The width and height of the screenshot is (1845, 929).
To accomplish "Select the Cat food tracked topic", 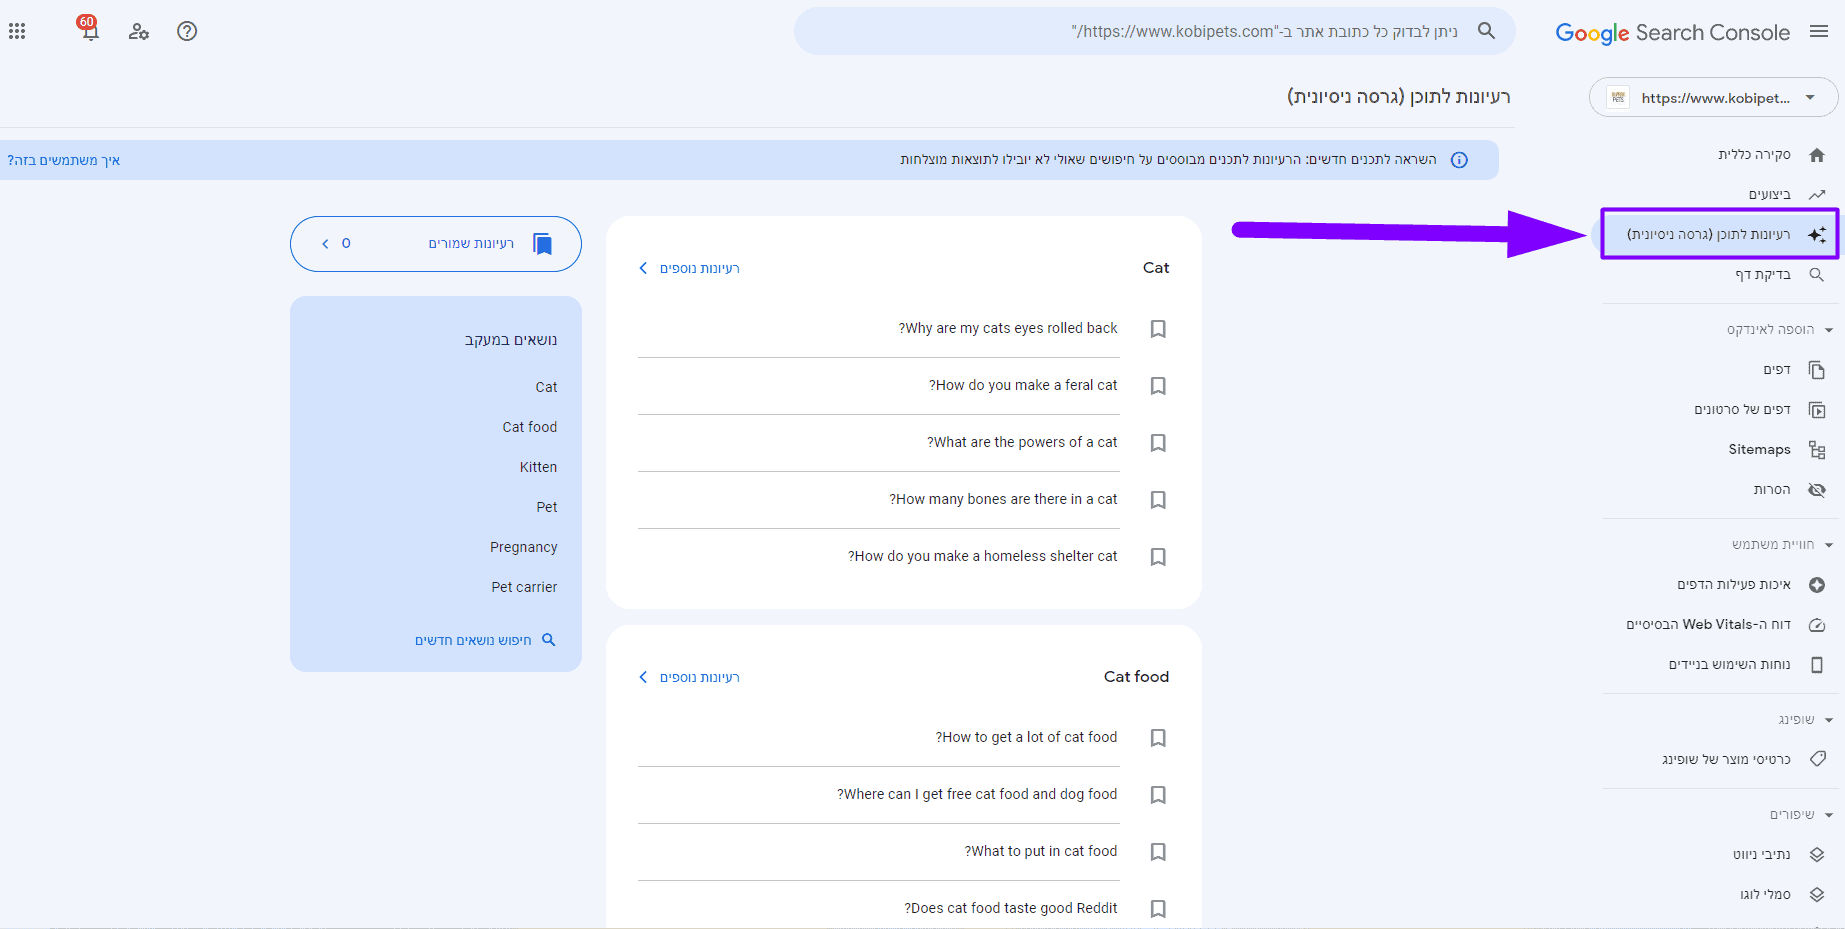I will coord(530,427).
